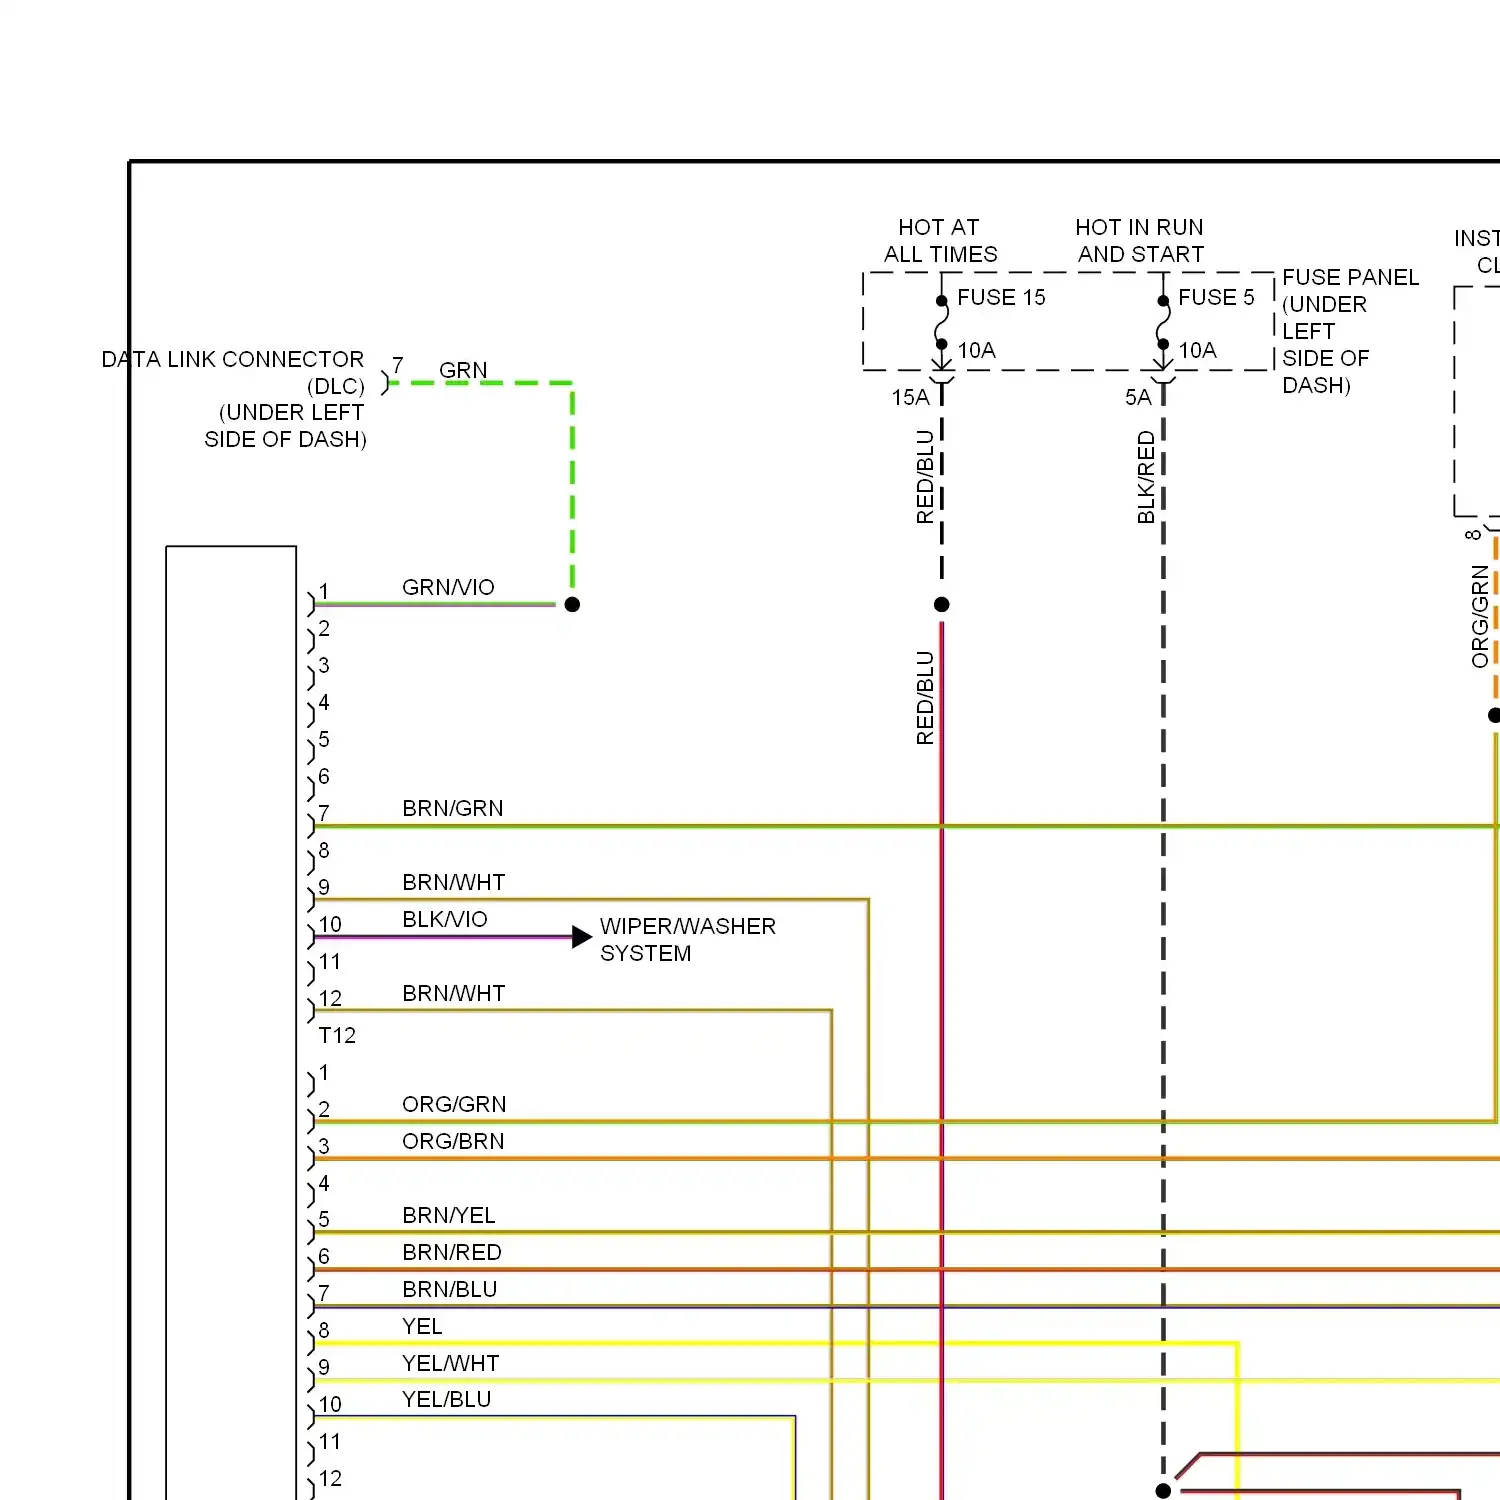Click the splice dot ending the GRN/VIO wire
The height and width of the screenshot is (1500, 1500).
[x=572, y=604]
